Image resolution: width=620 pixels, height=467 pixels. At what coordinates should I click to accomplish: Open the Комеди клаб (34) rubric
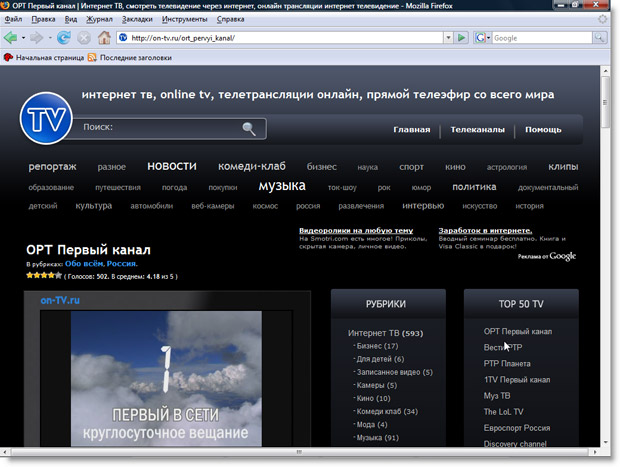click(x=387, y=411)
